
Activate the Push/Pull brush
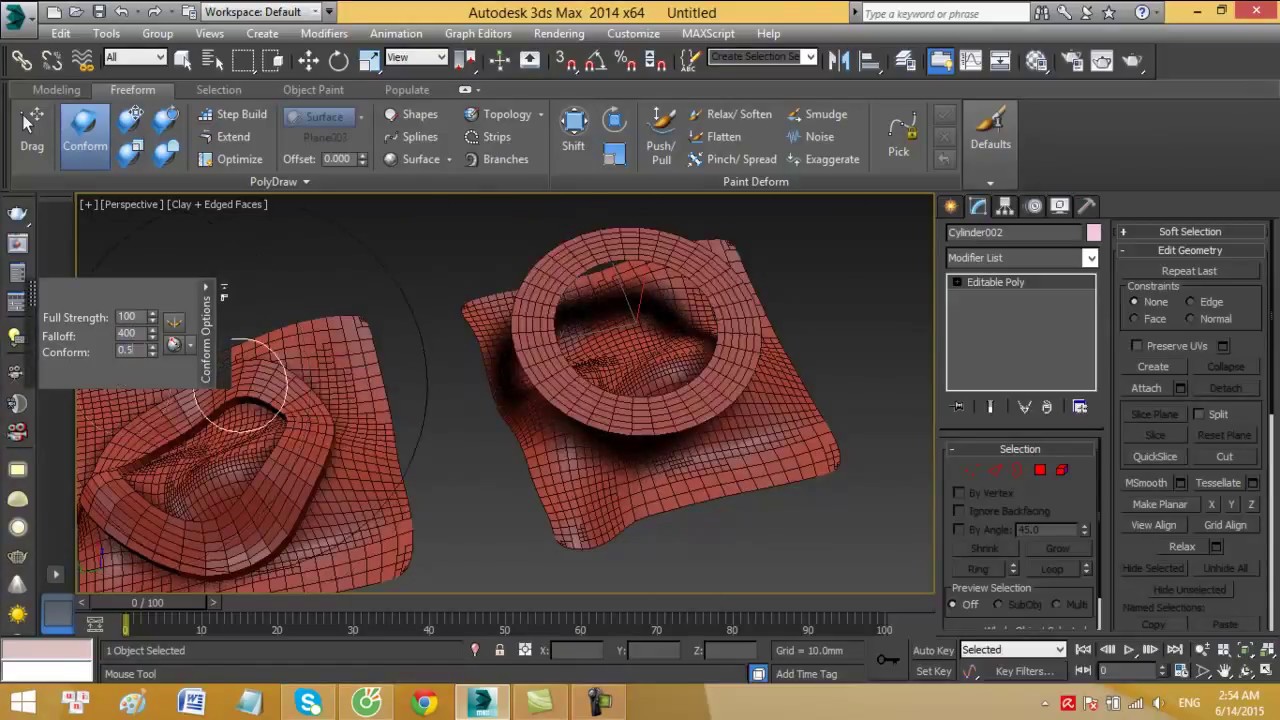pos(661,136)
